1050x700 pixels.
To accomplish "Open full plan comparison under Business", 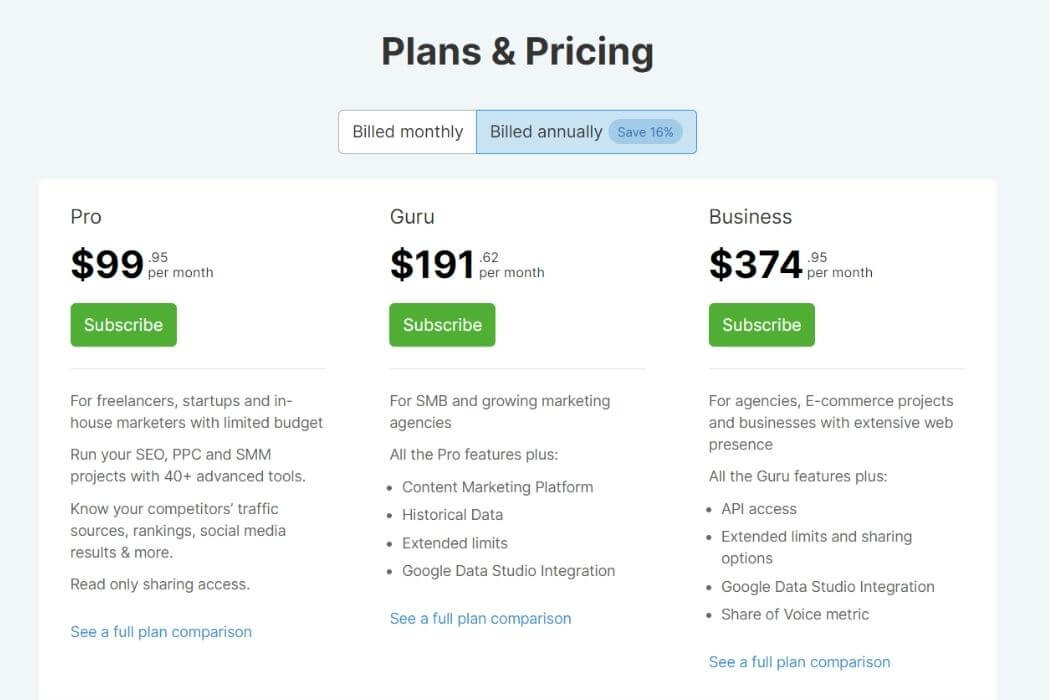I will [x=800, y=662].
